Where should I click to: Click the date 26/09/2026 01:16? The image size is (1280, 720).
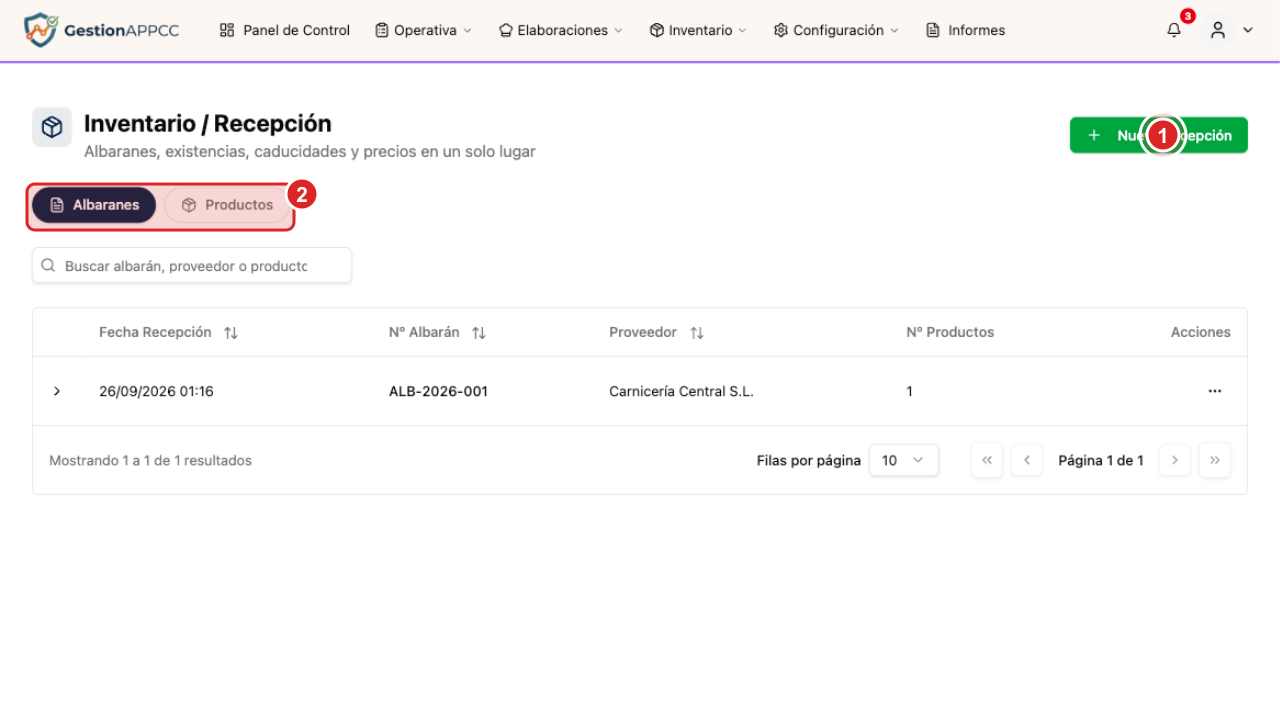[156, 391]
